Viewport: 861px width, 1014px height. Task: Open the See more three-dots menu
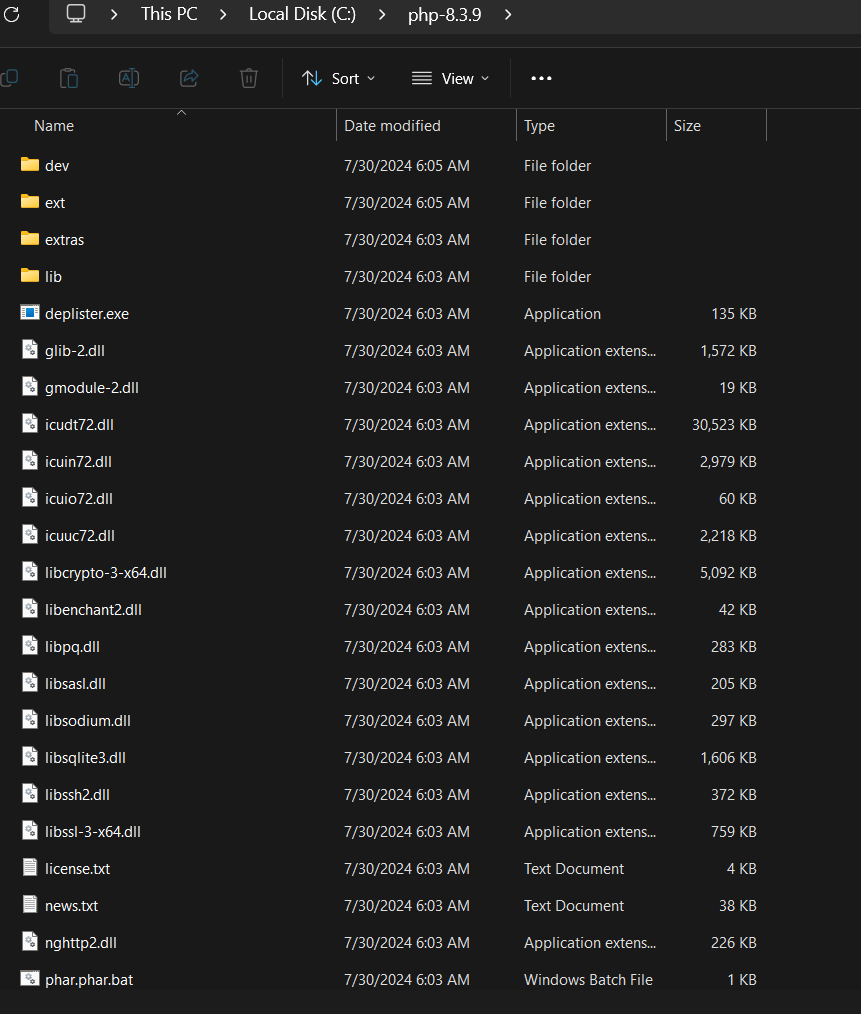point(541,78)
